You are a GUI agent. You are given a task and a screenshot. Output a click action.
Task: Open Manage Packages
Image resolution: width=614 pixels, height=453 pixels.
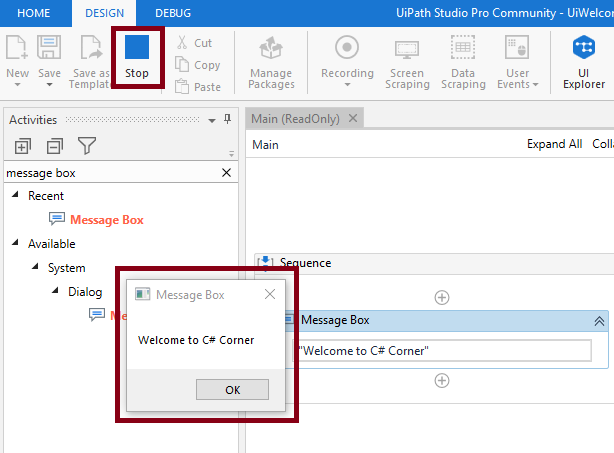pyautogui.click(x=271, y=62)
